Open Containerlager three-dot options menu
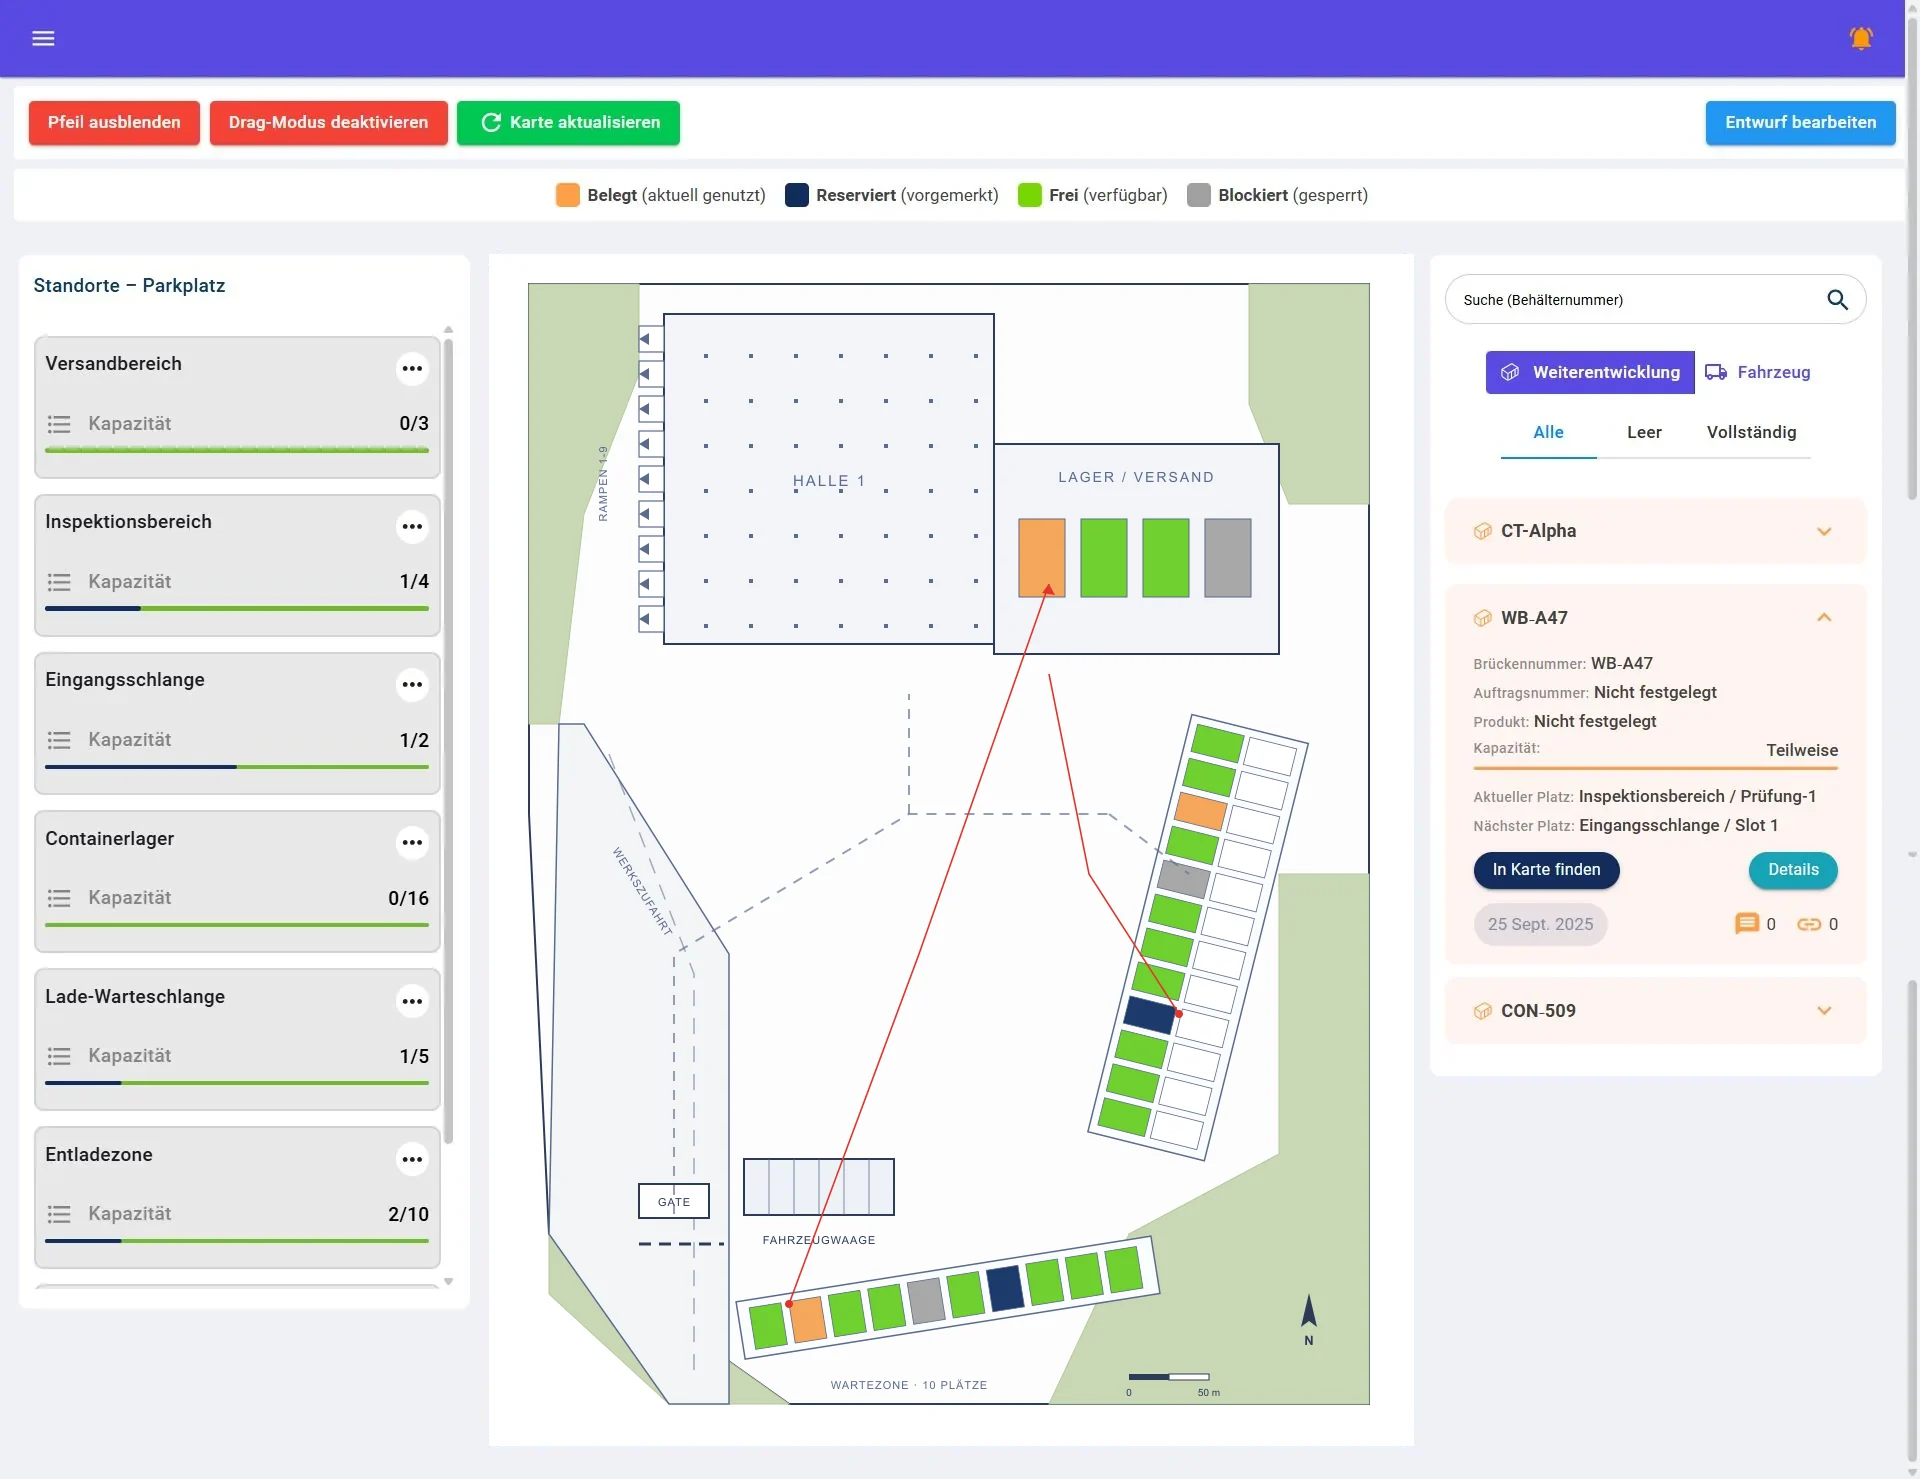This screenshot has width=1920, height=1479. [x=412, y=842]
